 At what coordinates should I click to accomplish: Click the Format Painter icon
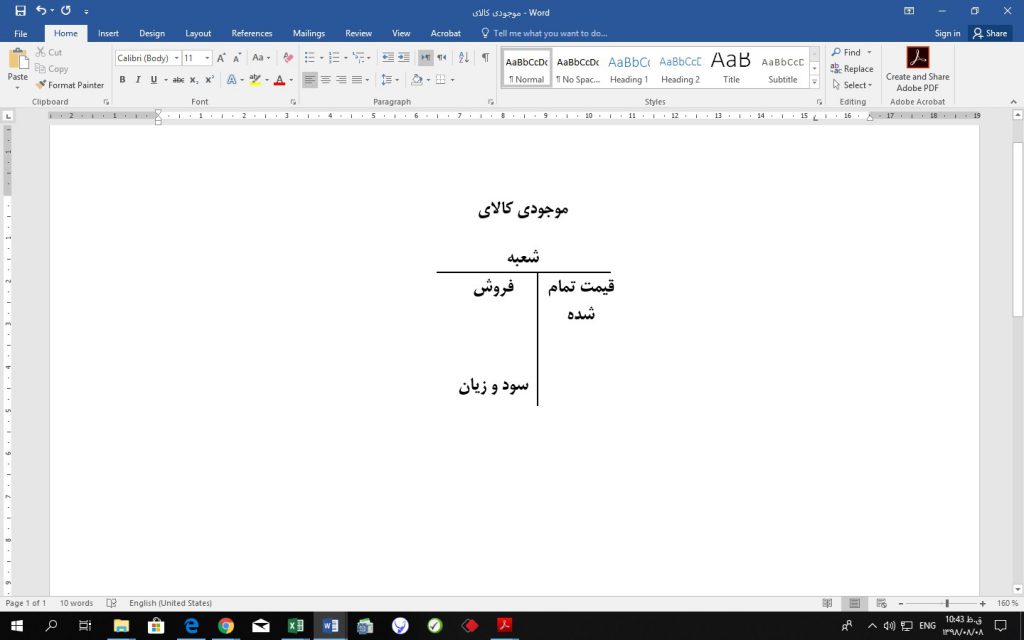[70, 85]
